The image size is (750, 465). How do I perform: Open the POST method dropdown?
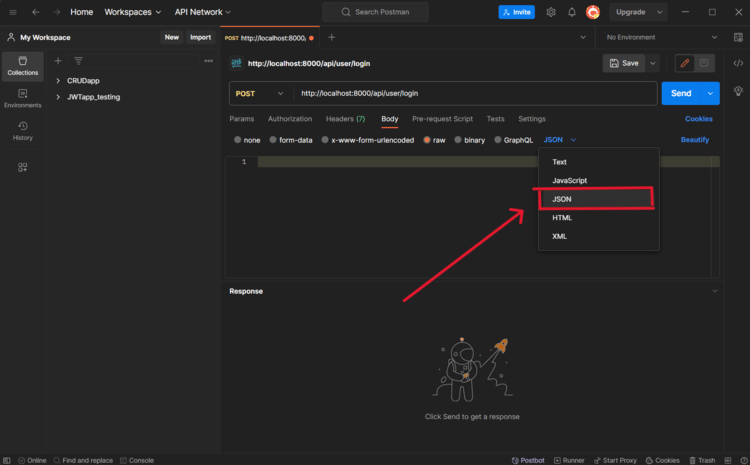259,93
